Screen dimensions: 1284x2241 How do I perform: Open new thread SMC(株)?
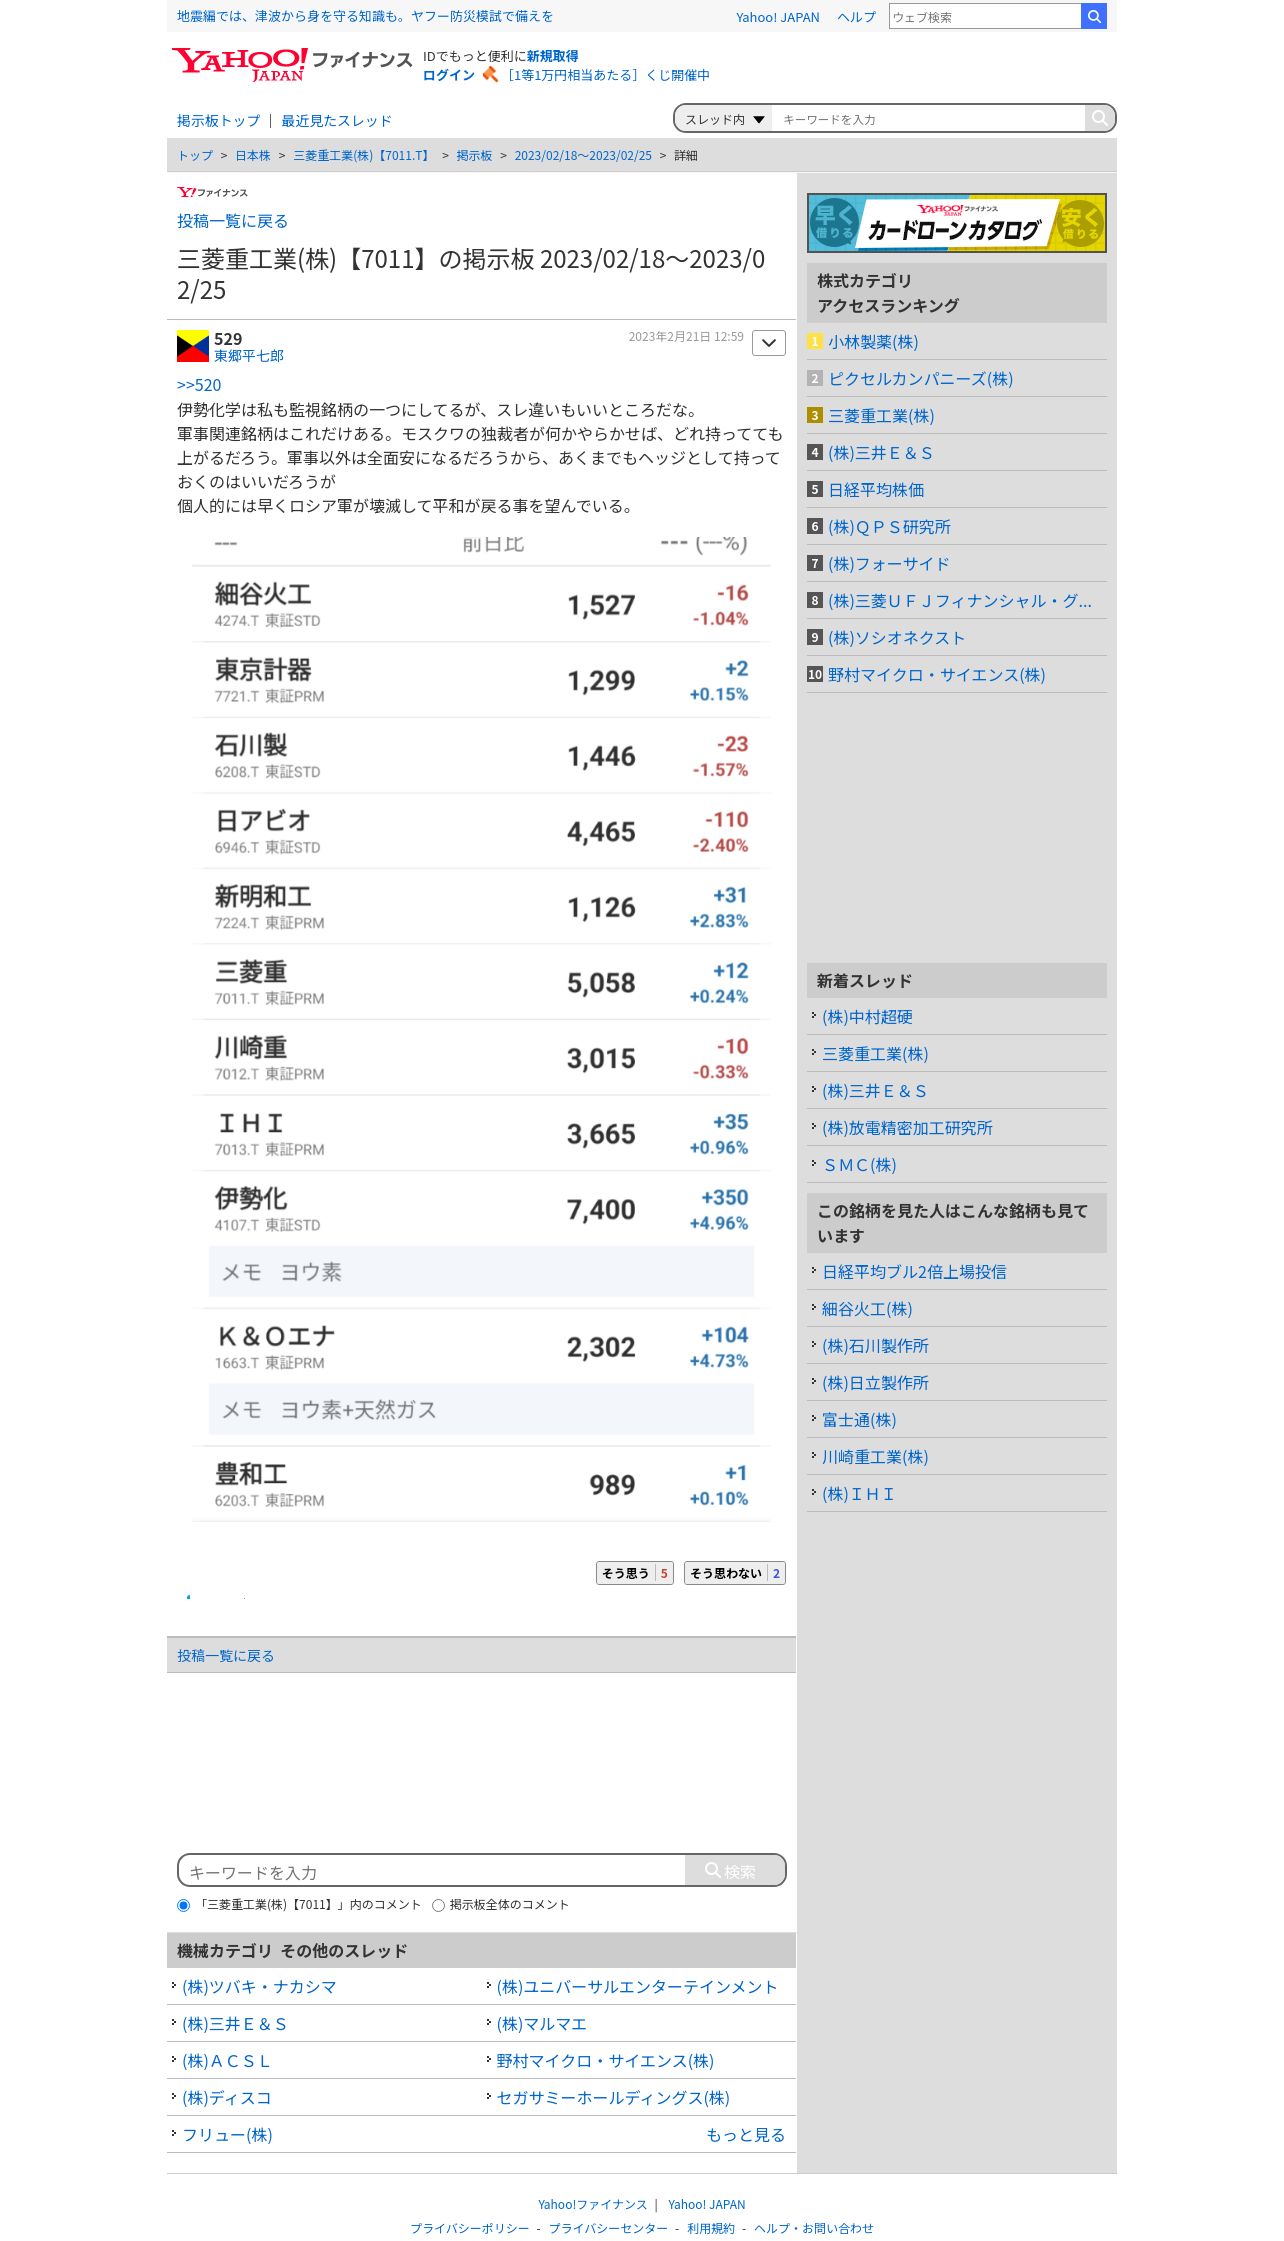(x=859, y=1165)
